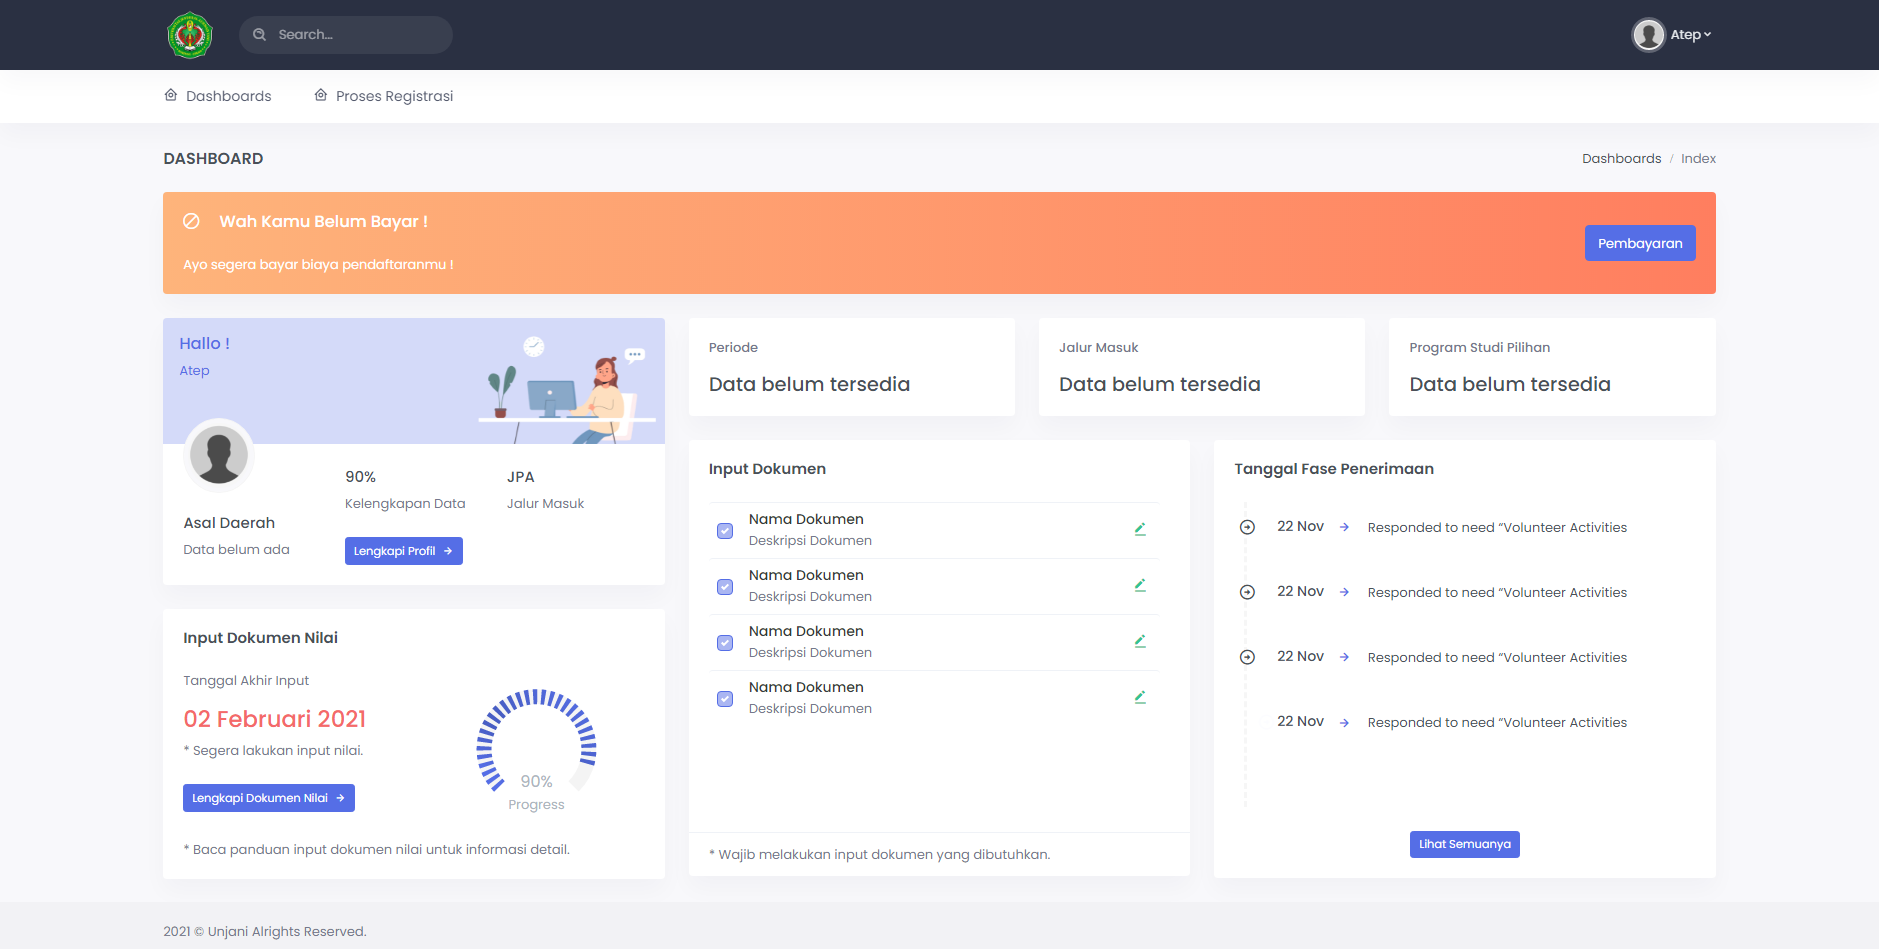Screen dimensions: 1879x949
Task: Click the university logo in header
Action: pyautogui.click(x=190, y=35)
